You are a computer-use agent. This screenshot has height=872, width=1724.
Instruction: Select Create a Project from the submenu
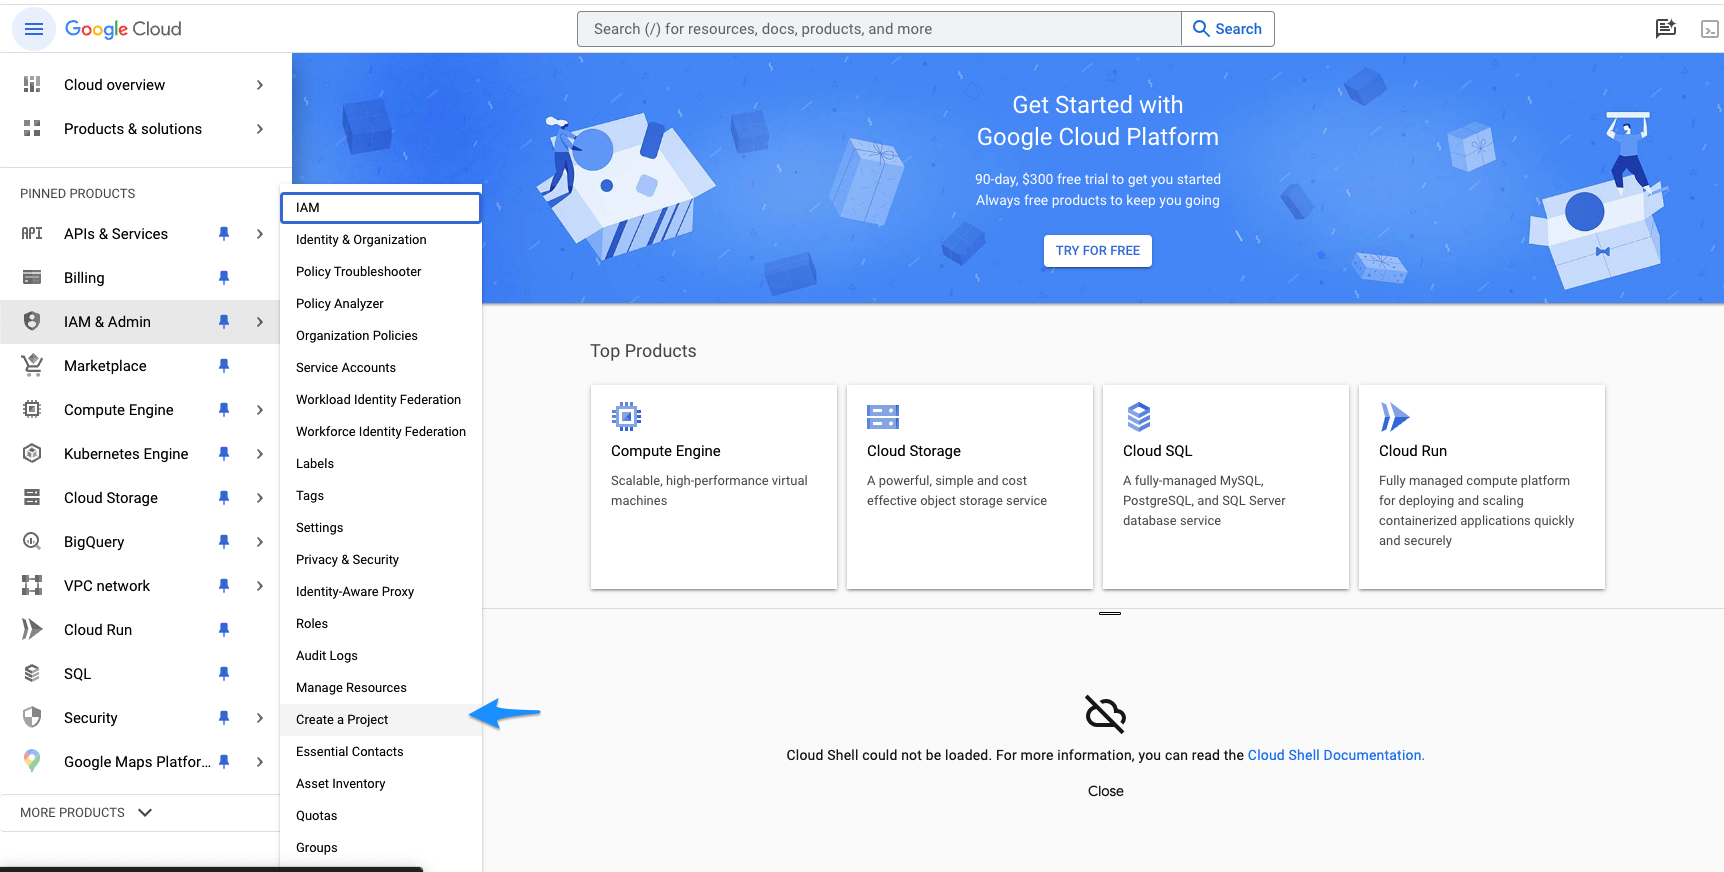pyautogui.click(x=380, y=720)
